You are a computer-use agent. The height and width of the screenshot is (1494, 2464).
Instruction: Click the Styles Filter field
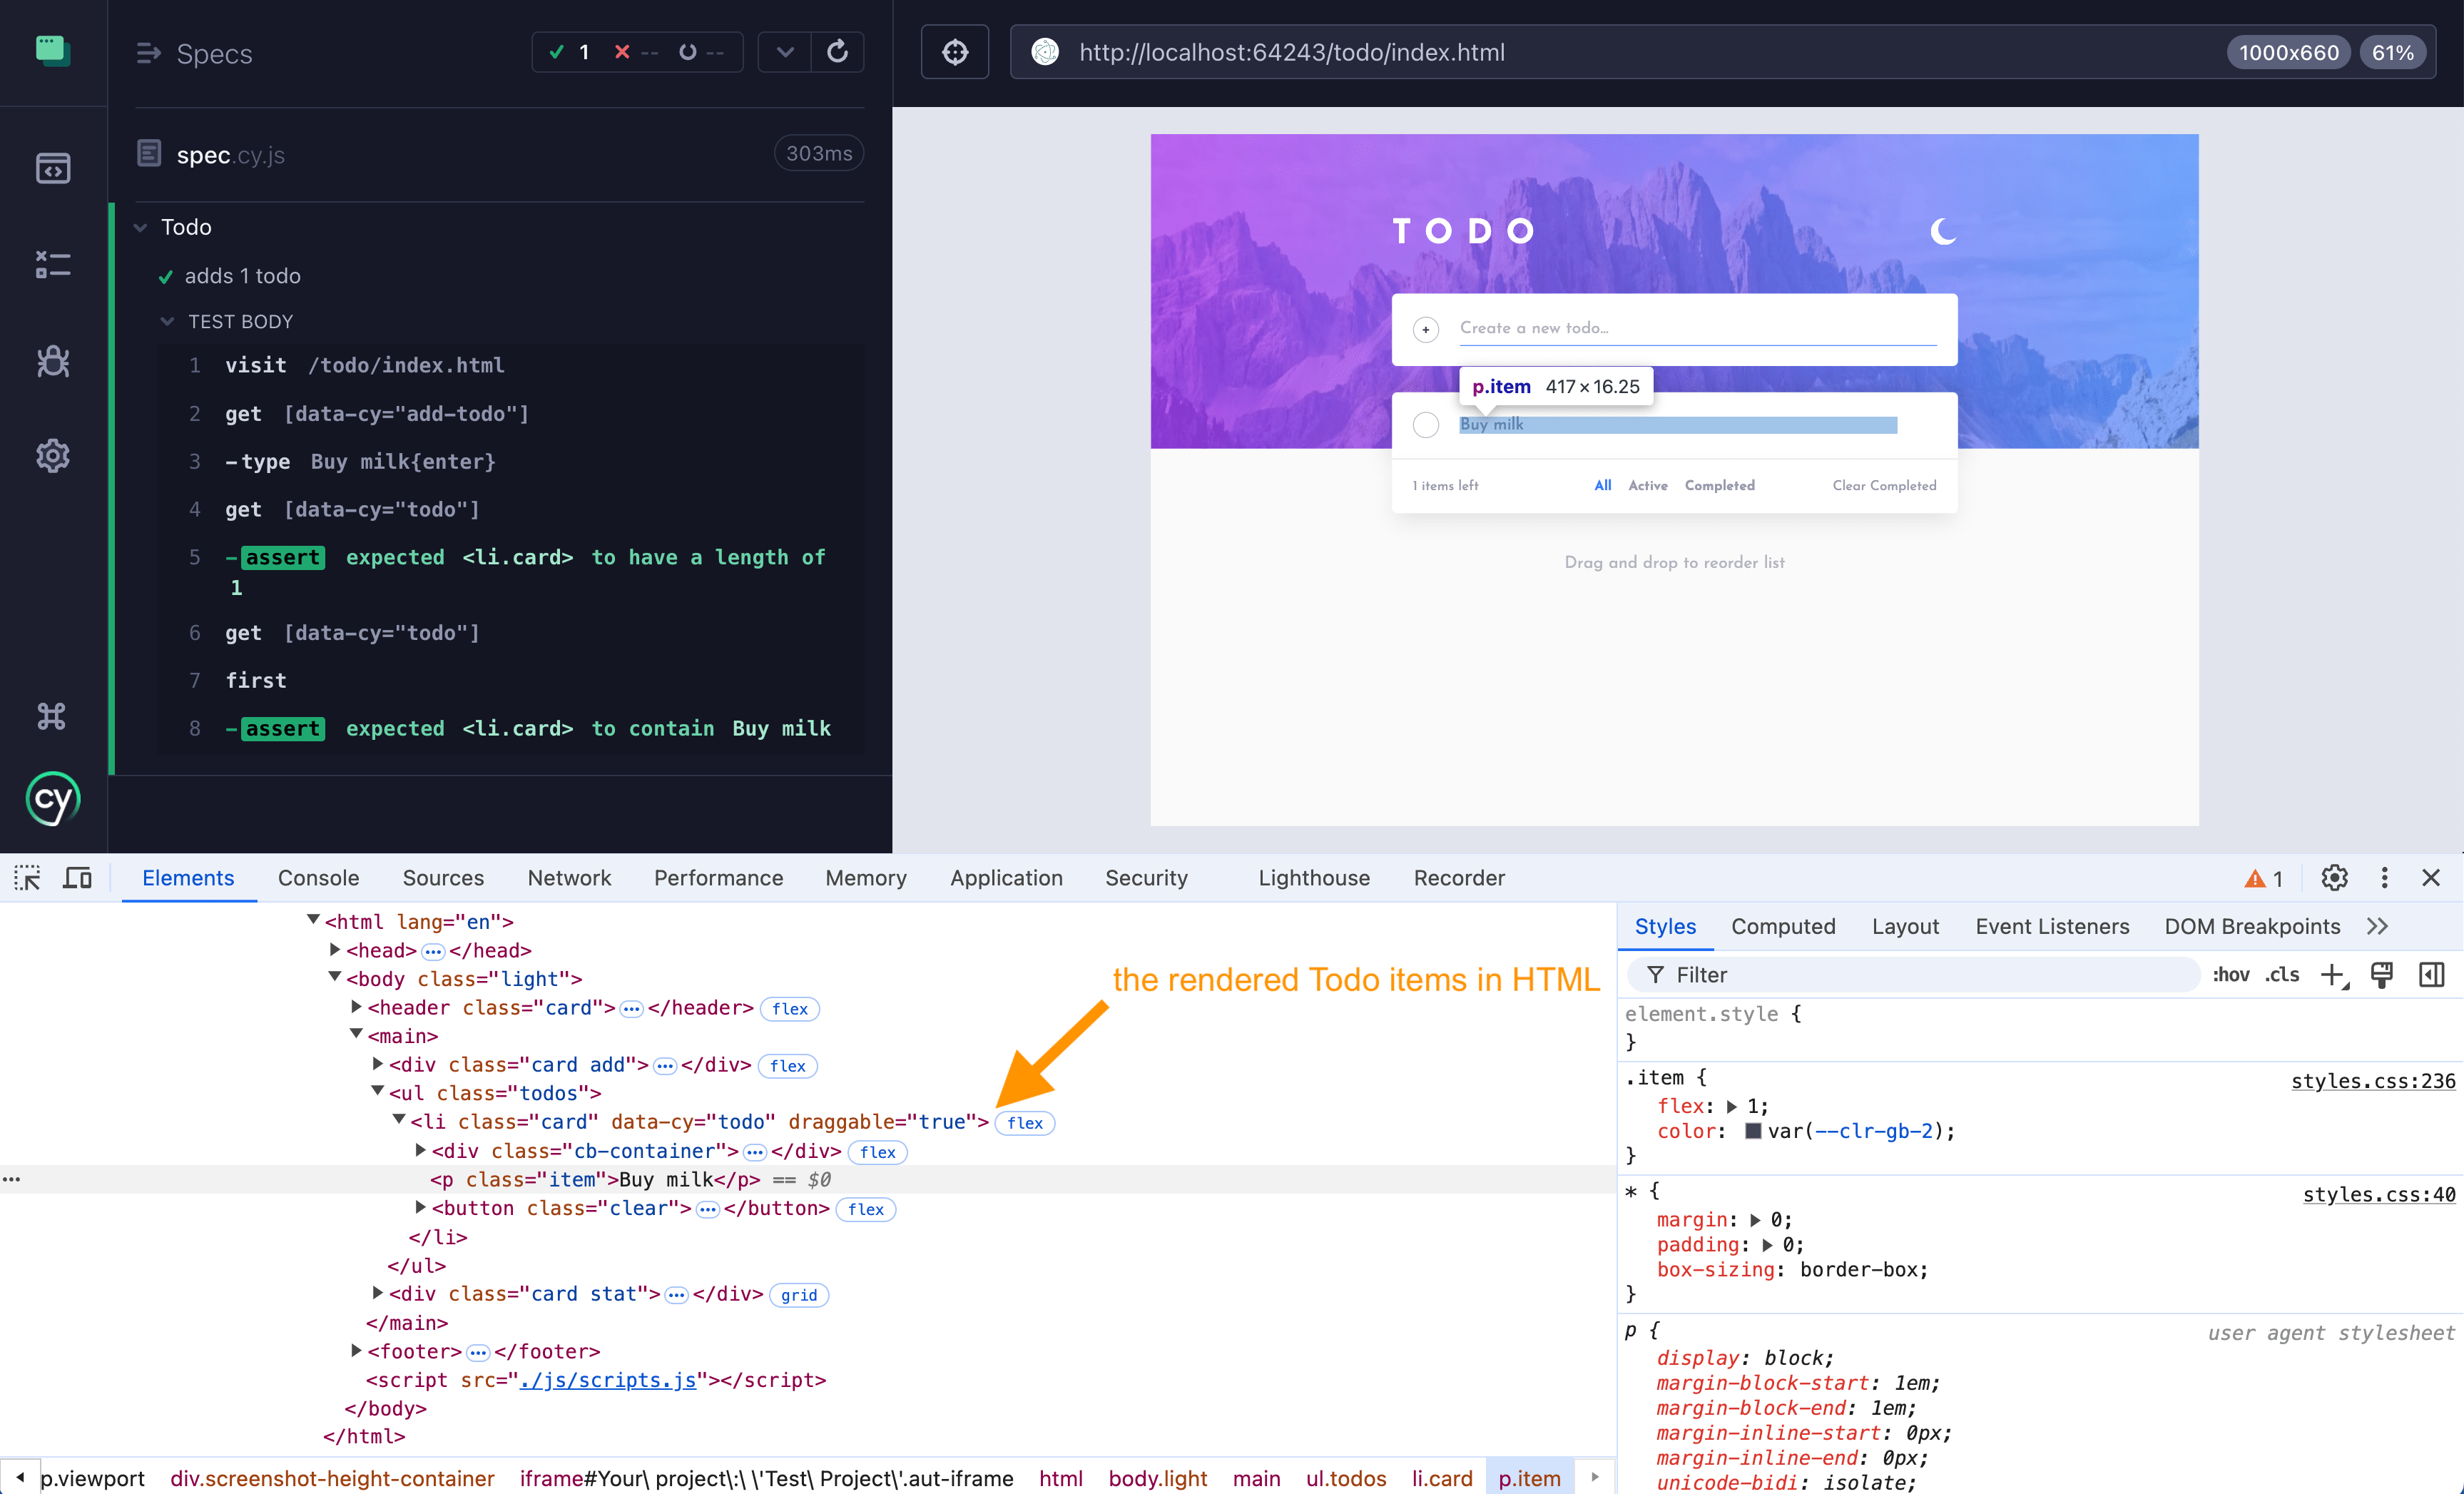click(x=1913, y=975)
